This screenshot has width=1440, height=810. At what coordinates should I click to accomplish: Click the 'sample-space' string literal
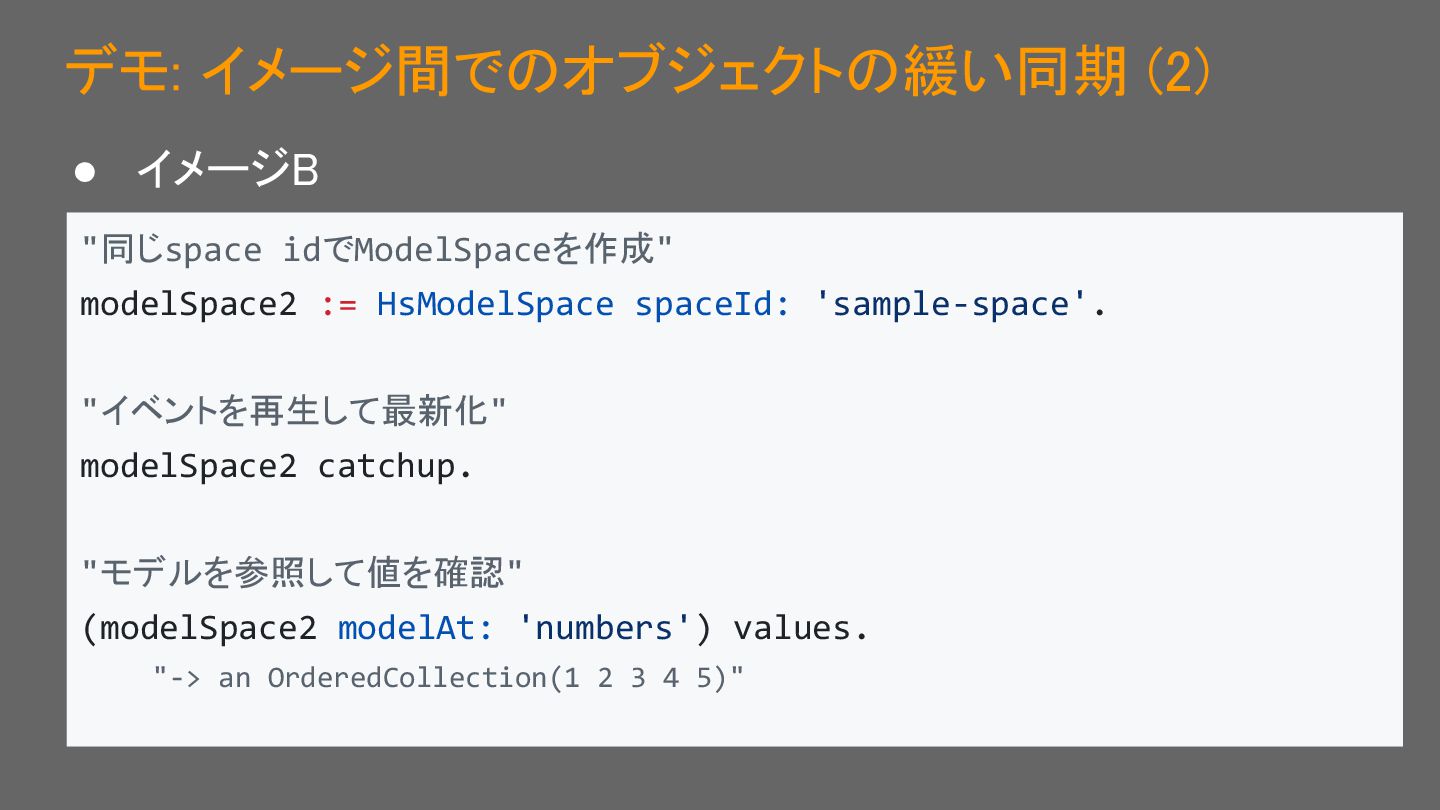pos(950,304)
